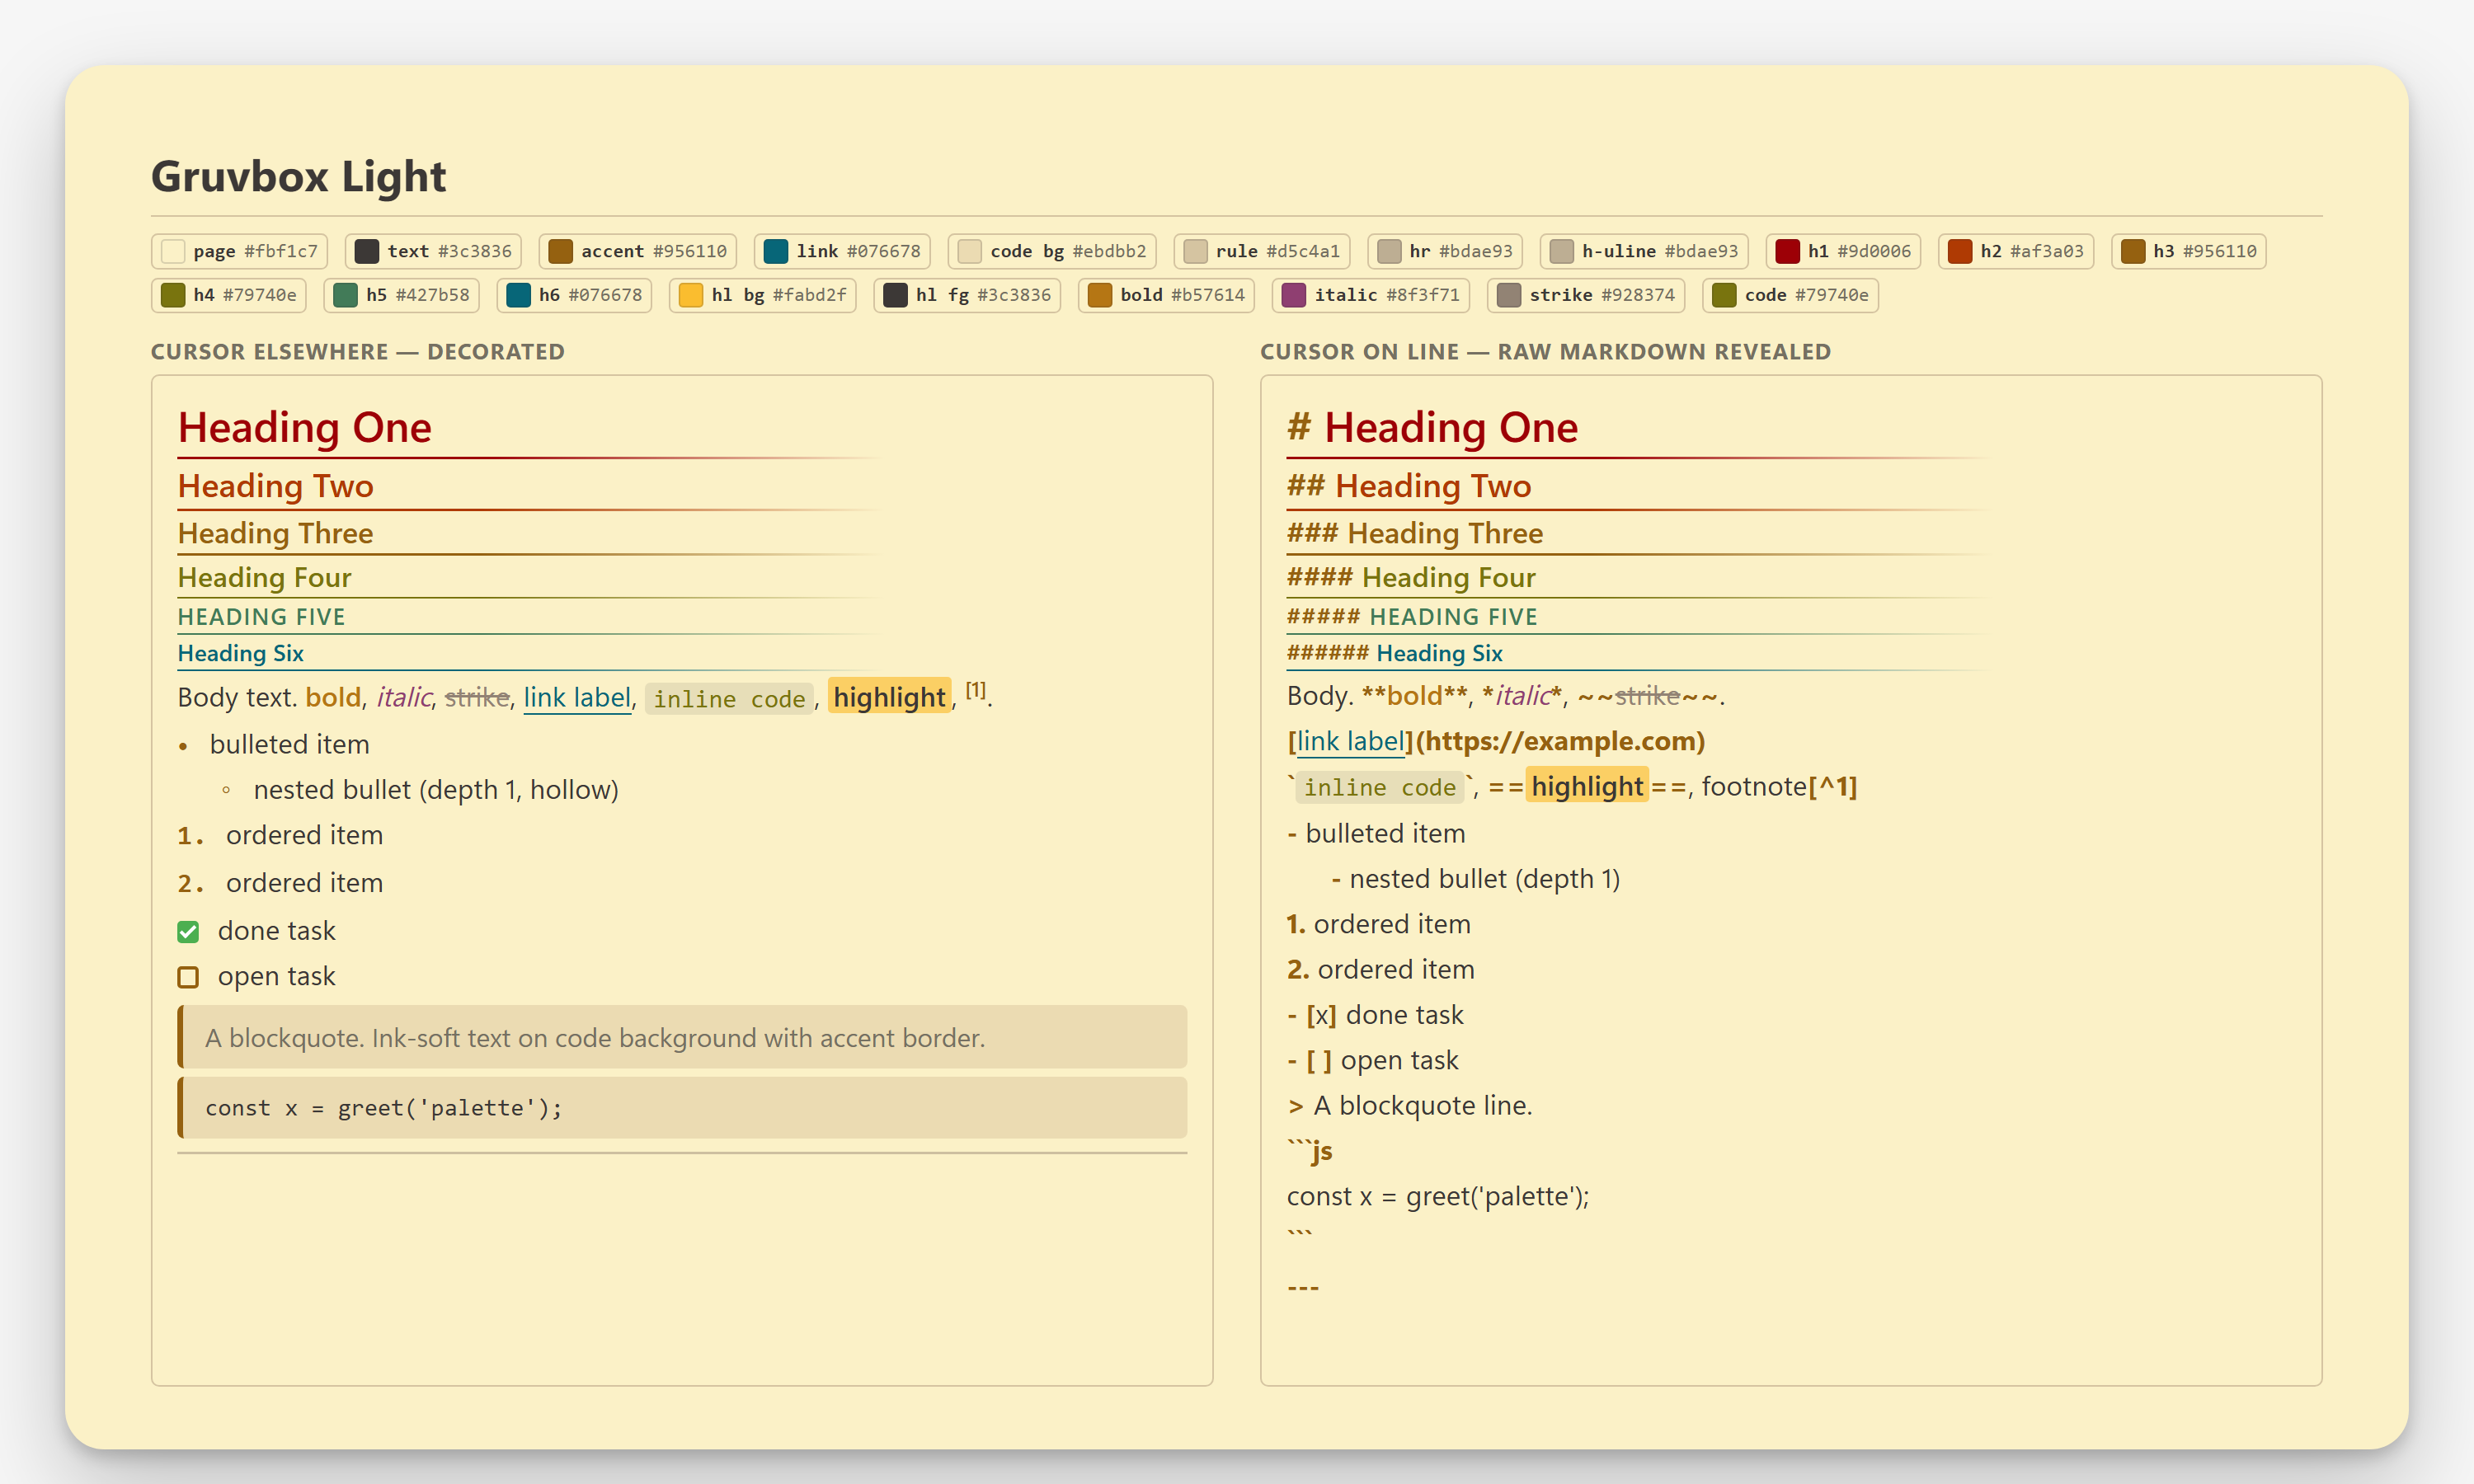This screenshot has height=1484, width=2474.
Task: Click link label inside raw markdown brackets
Action: [1350, 741]
